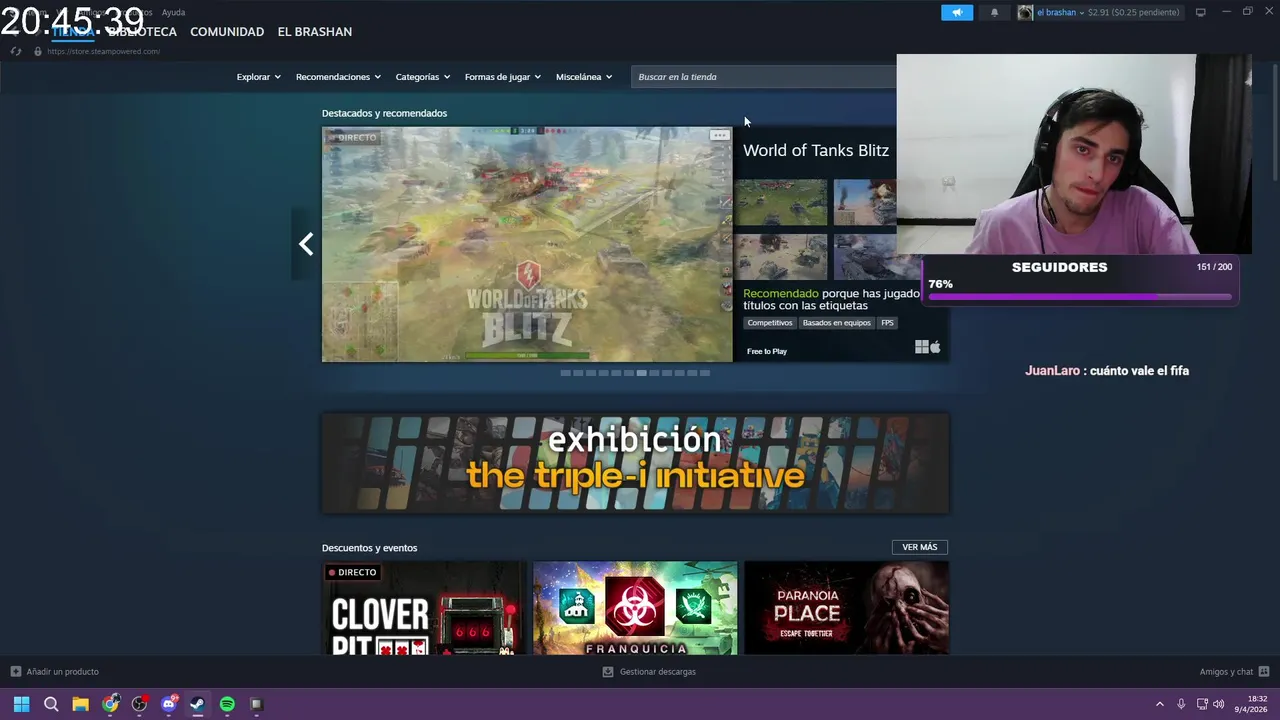Open the Windows Start menu
Viewport: 1280px width, 720px height.
pyautogui.click(x=21, y=704)
